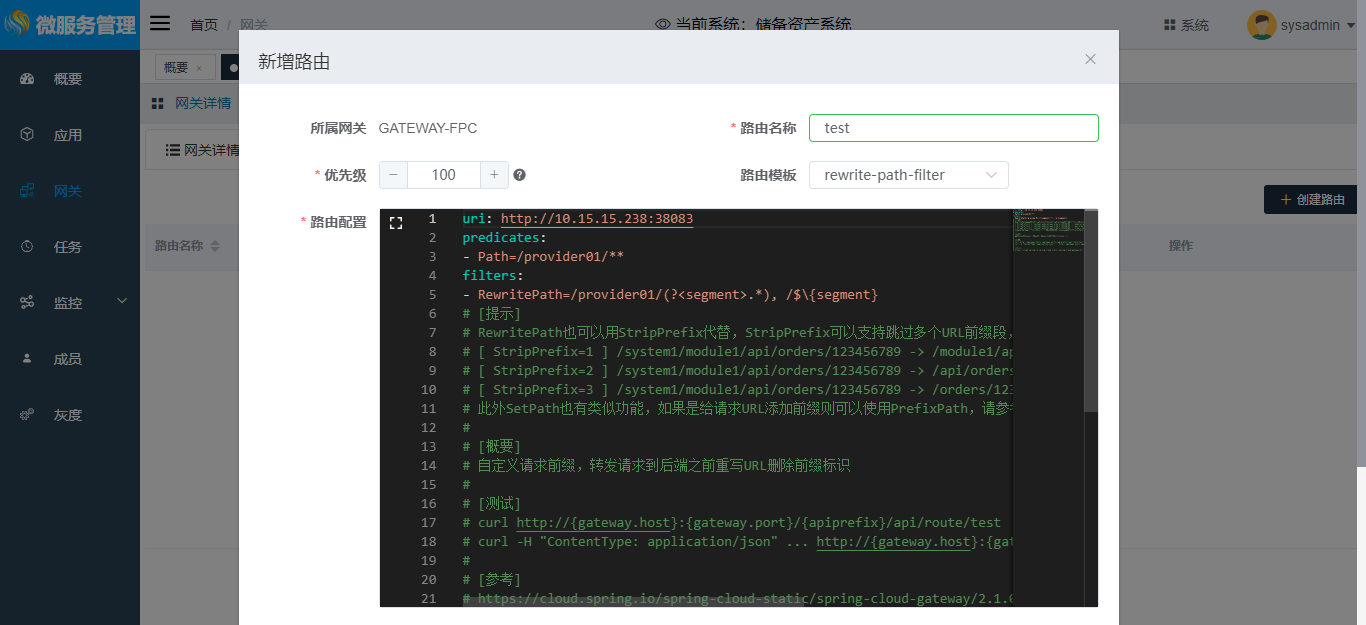
Task: Click the 创建路由 button
Action: point(1311,200)
